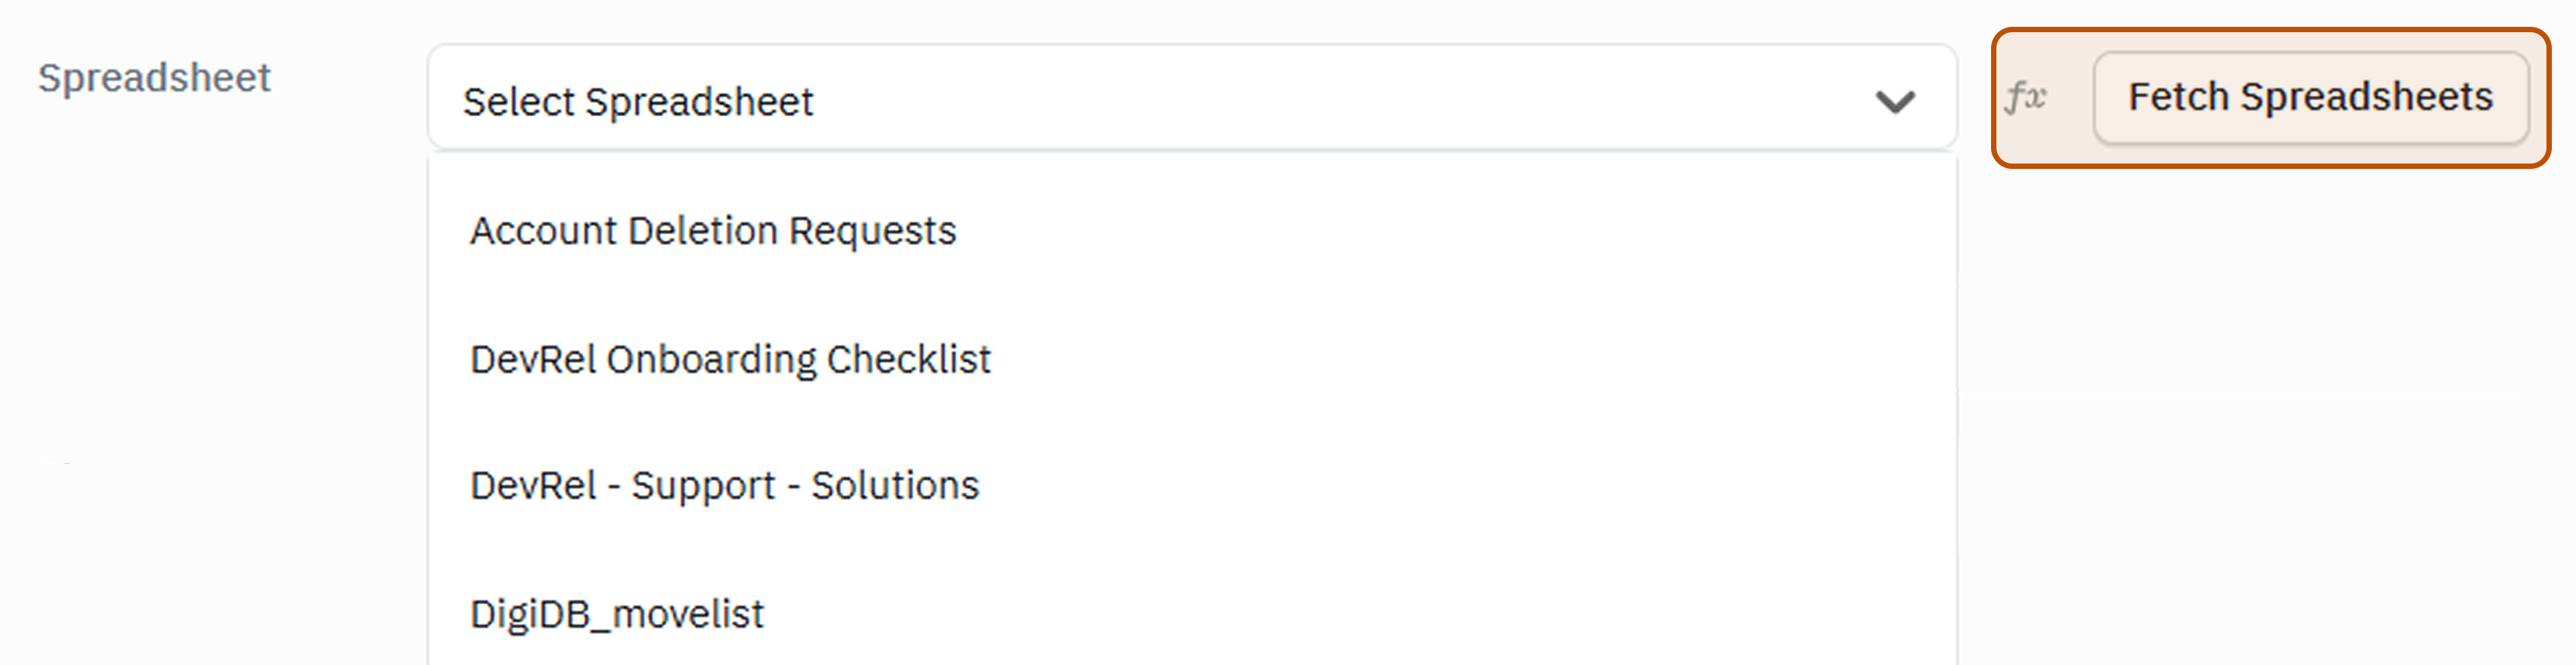This screenshot has width=2576, height=665.
Task: Switch to expression input via fx
Action: pos(2026,98)
